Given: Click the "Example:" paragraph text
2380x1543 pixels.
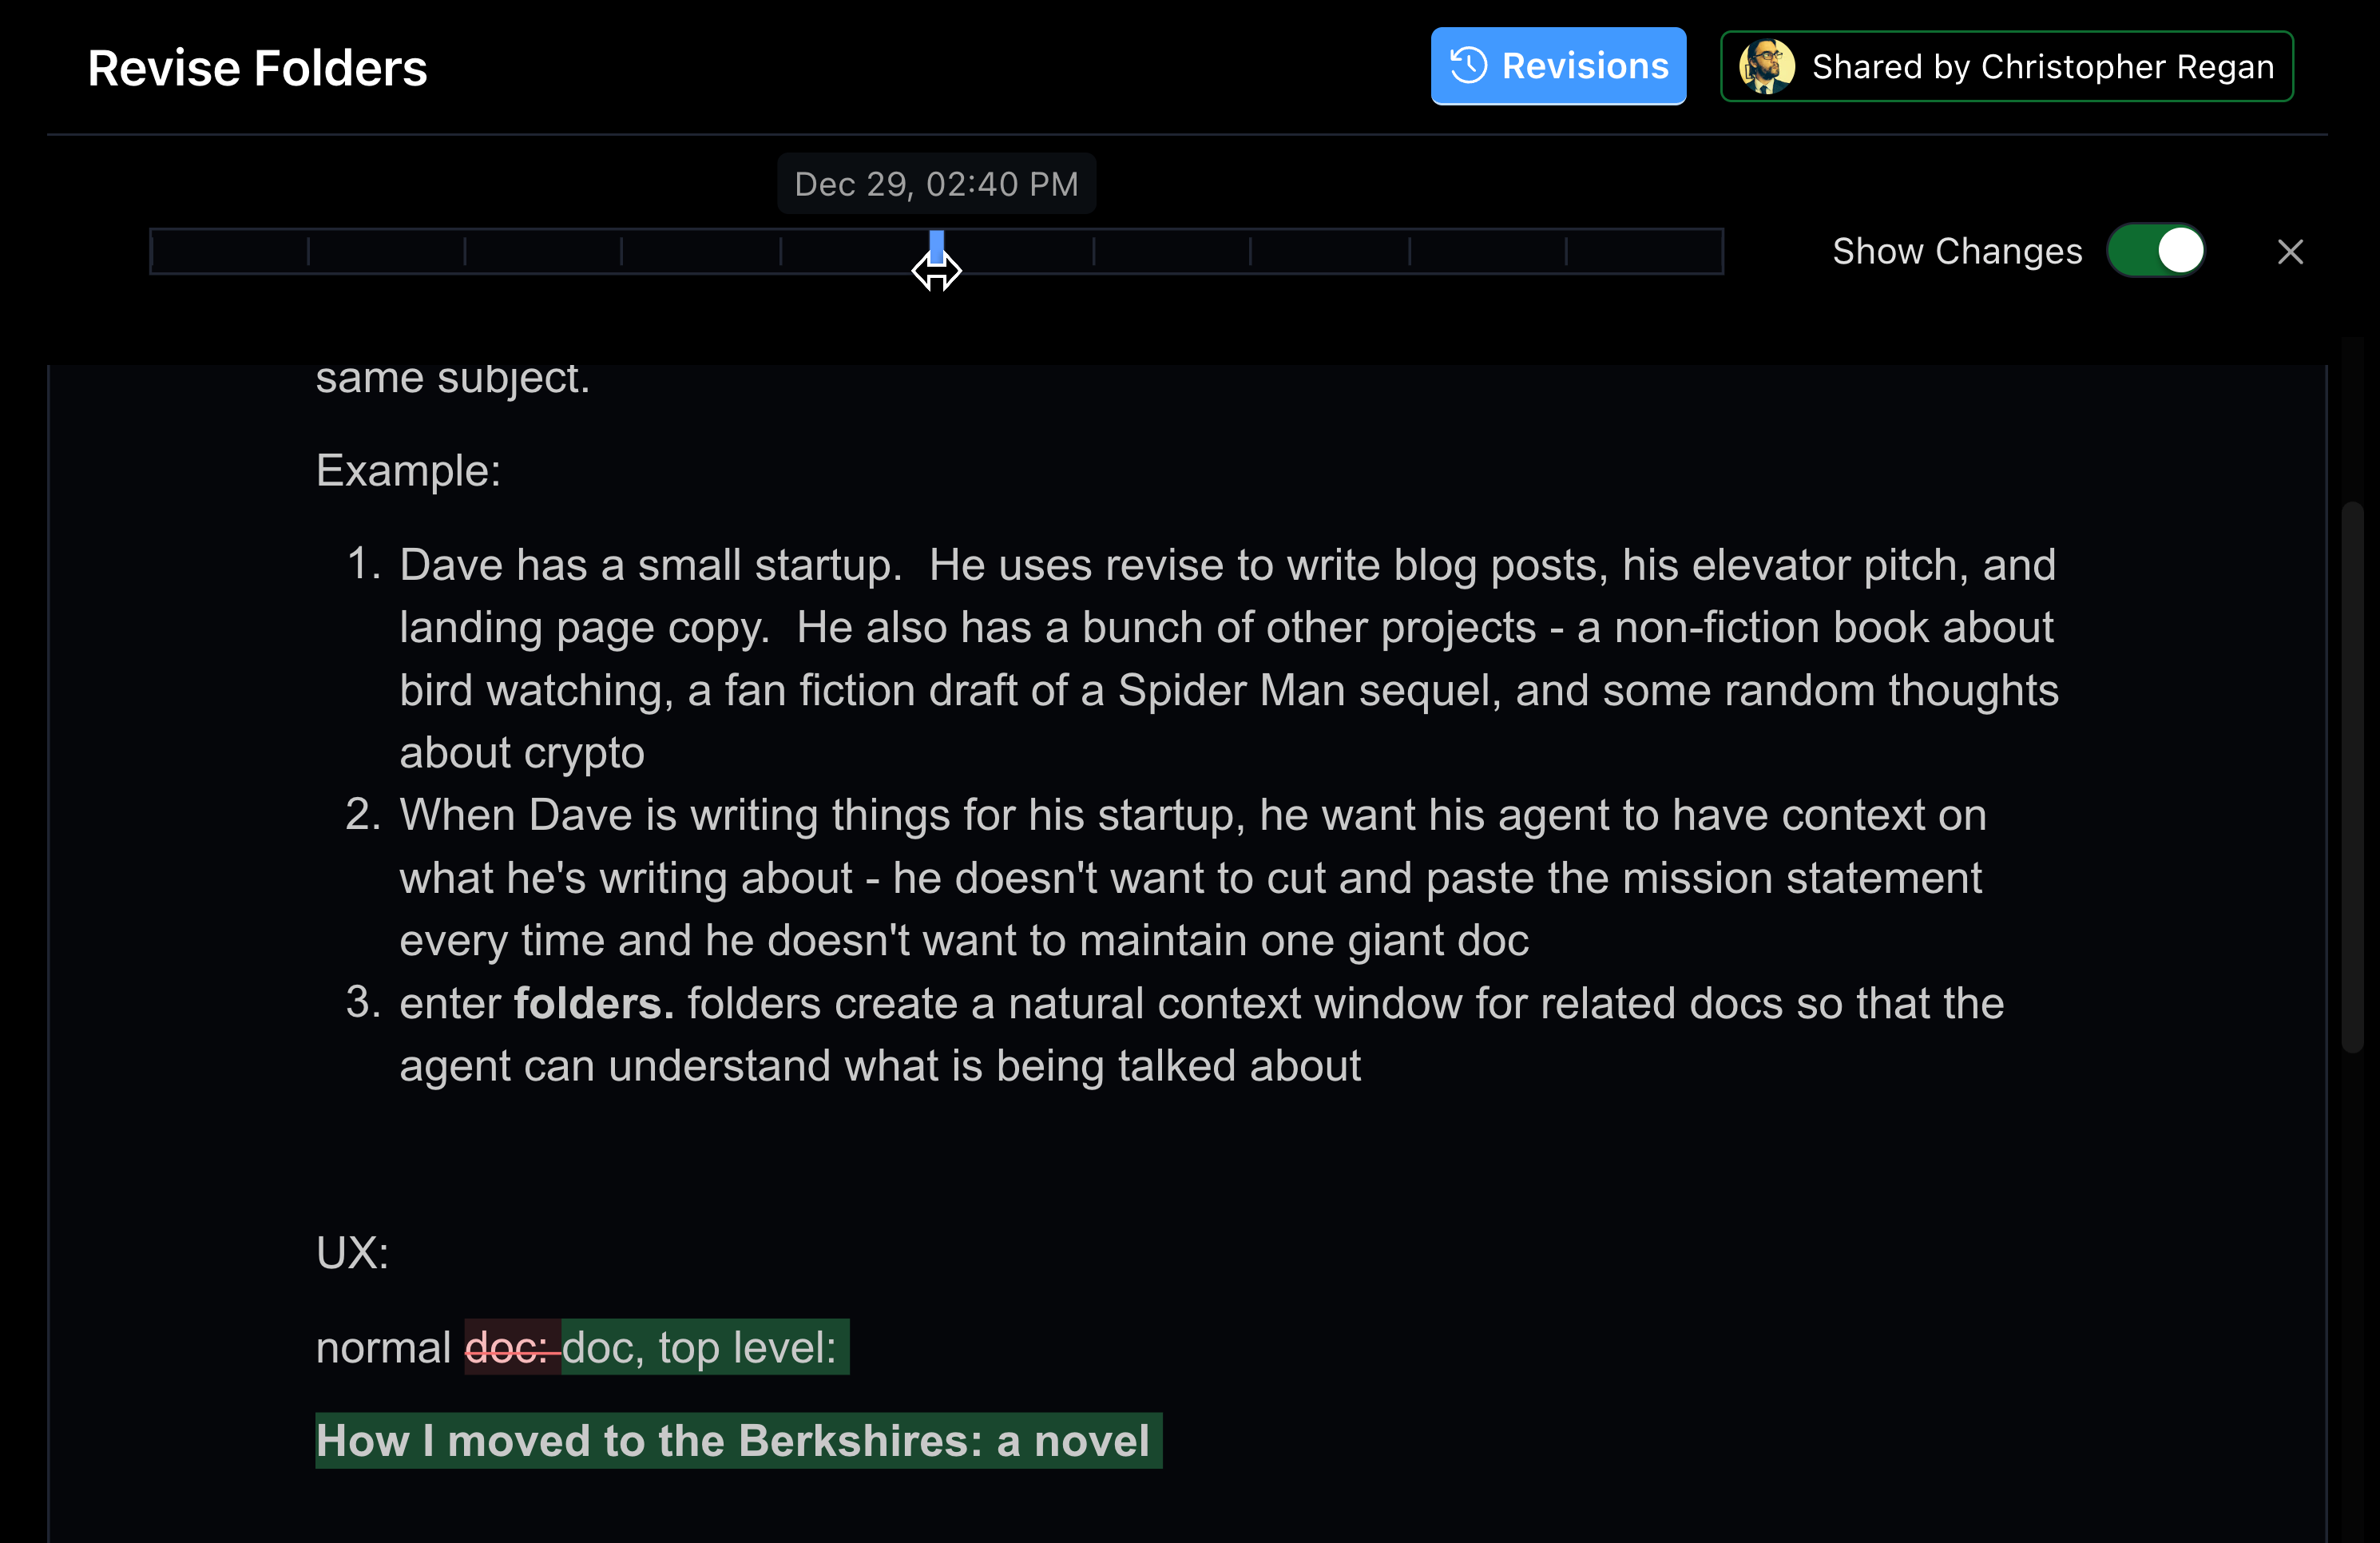Looking at the screenshot, I should coord(408,470).
